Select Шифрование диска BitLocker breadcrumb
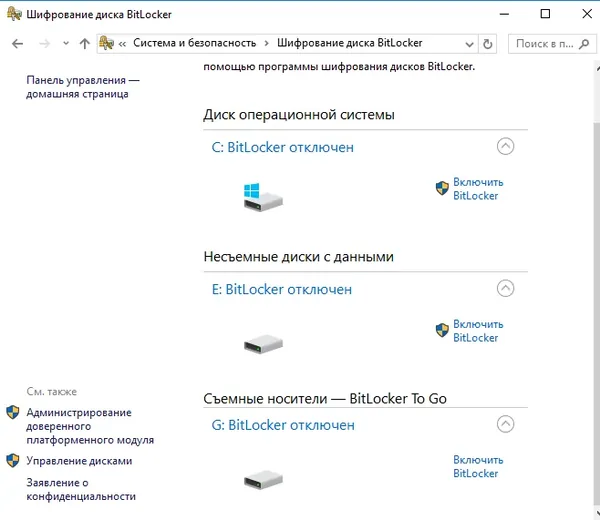The image size is (600, 520). [x=349, y=44]
